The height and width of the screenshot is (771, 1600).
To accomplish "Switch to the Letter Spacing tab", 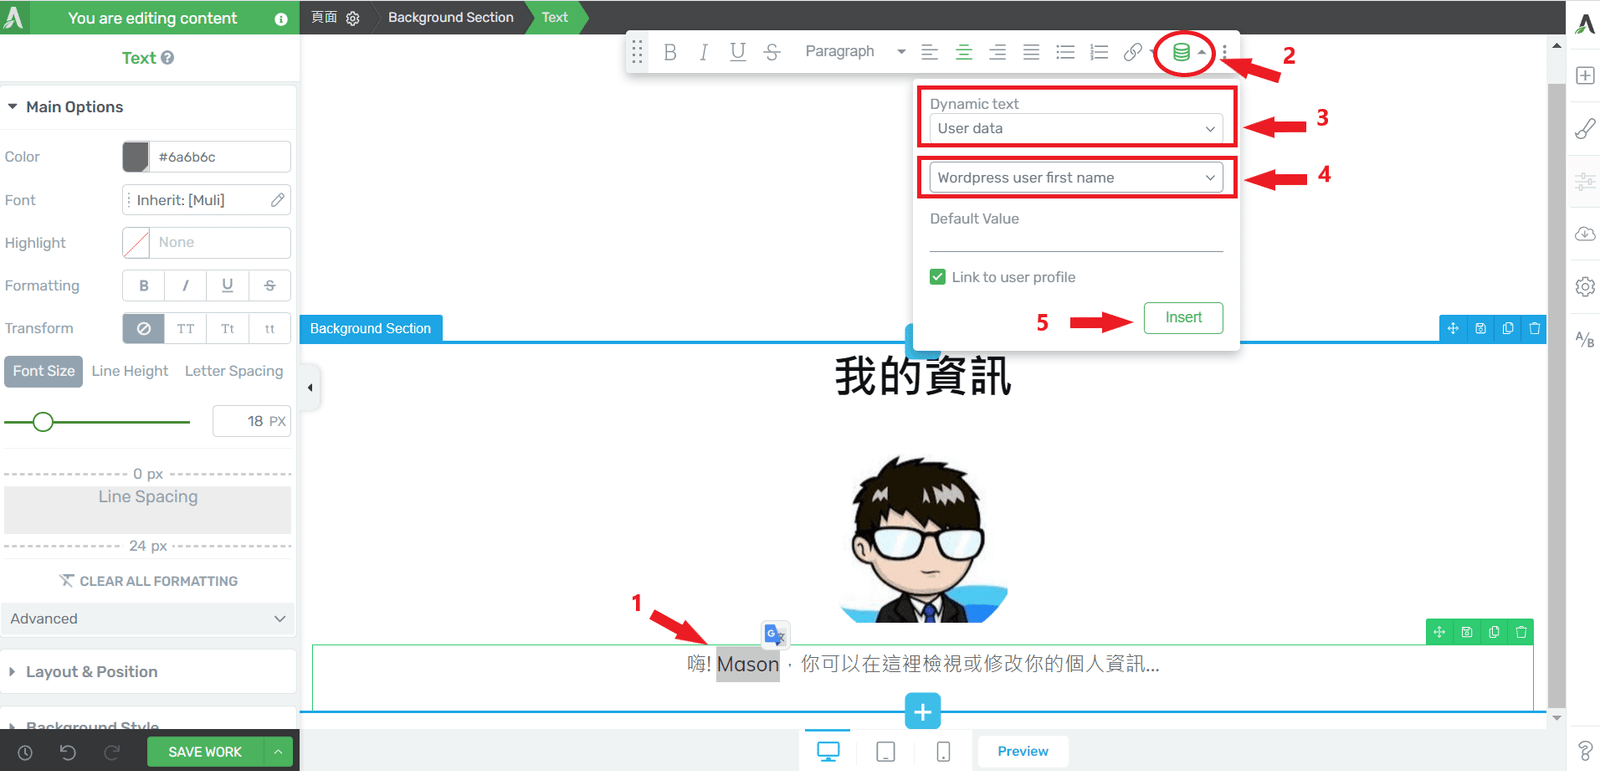I will (234, 371).
